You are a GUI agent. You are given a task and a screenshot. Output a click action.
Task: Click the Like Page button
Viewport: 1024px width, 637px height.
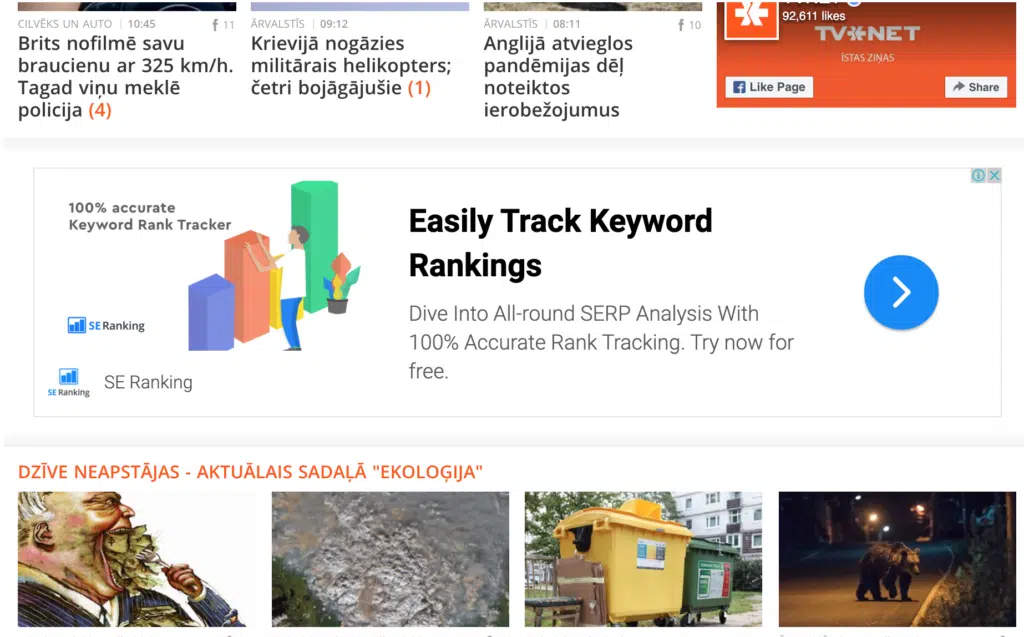(x=769, y=87)
